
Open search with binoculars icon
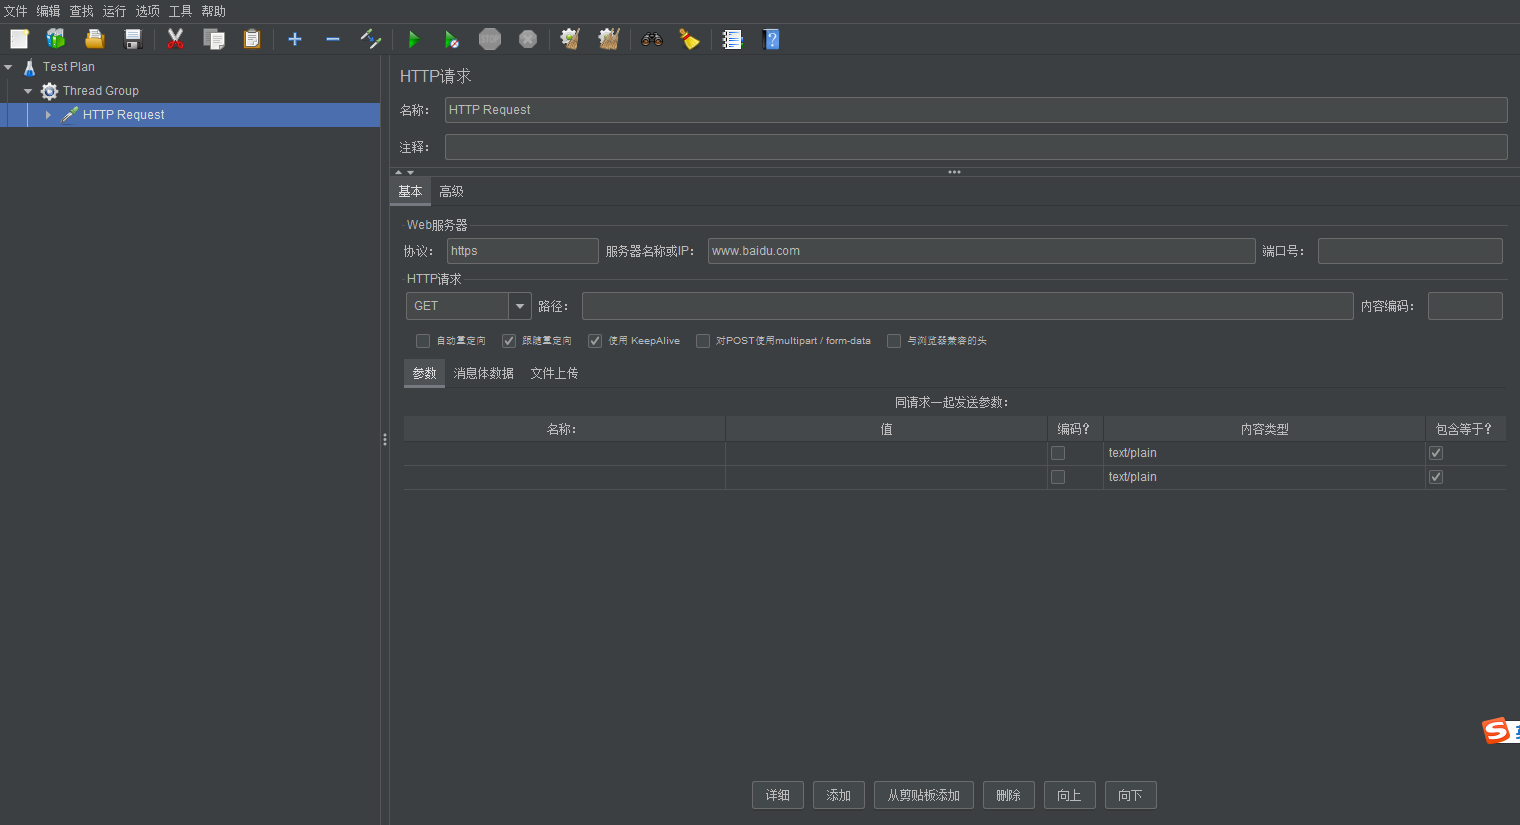[x=652, y=39]
